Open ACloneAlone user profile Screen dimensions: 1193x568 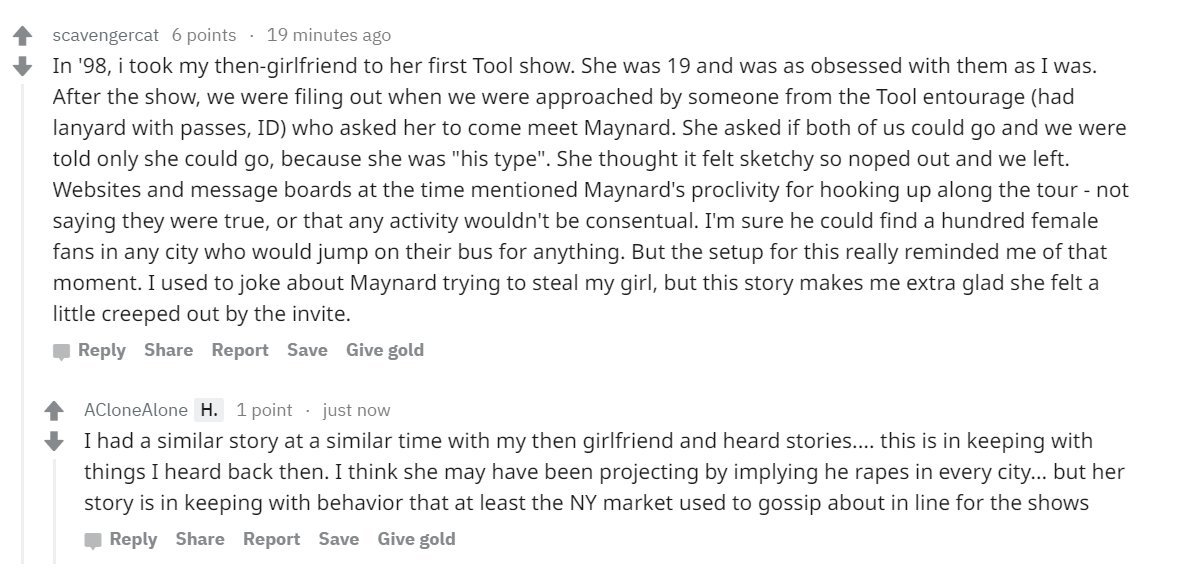point(136,410)
